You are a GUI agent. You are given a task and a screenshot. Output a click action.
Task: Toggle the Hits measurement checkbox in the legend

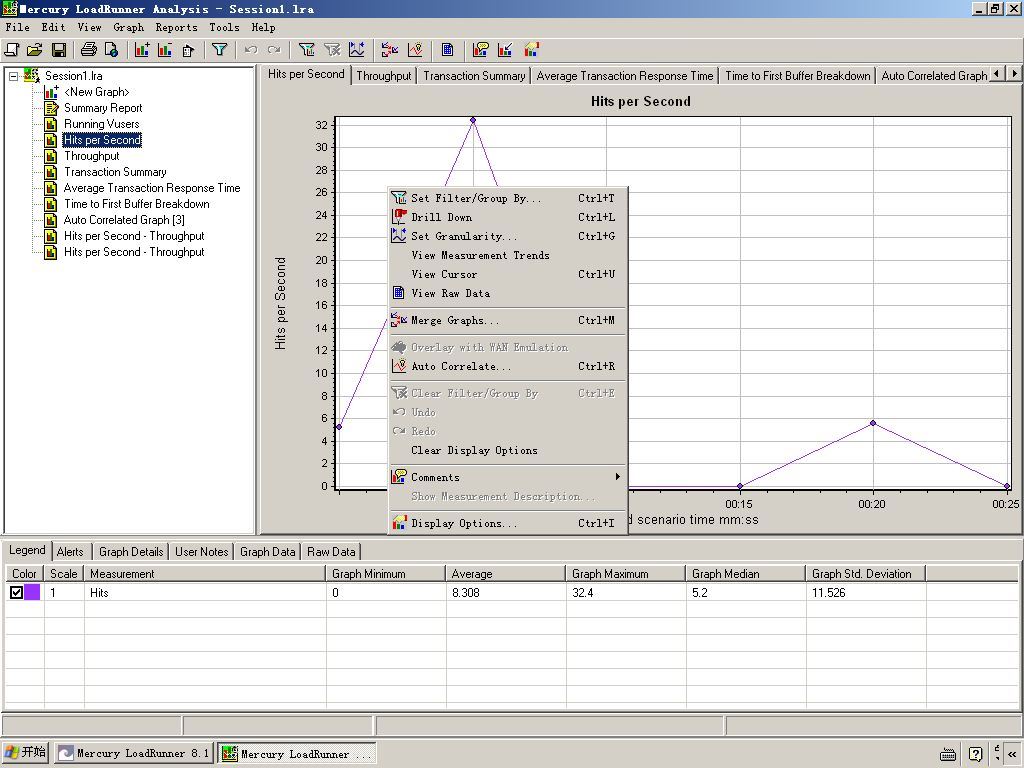pos(16,592)
